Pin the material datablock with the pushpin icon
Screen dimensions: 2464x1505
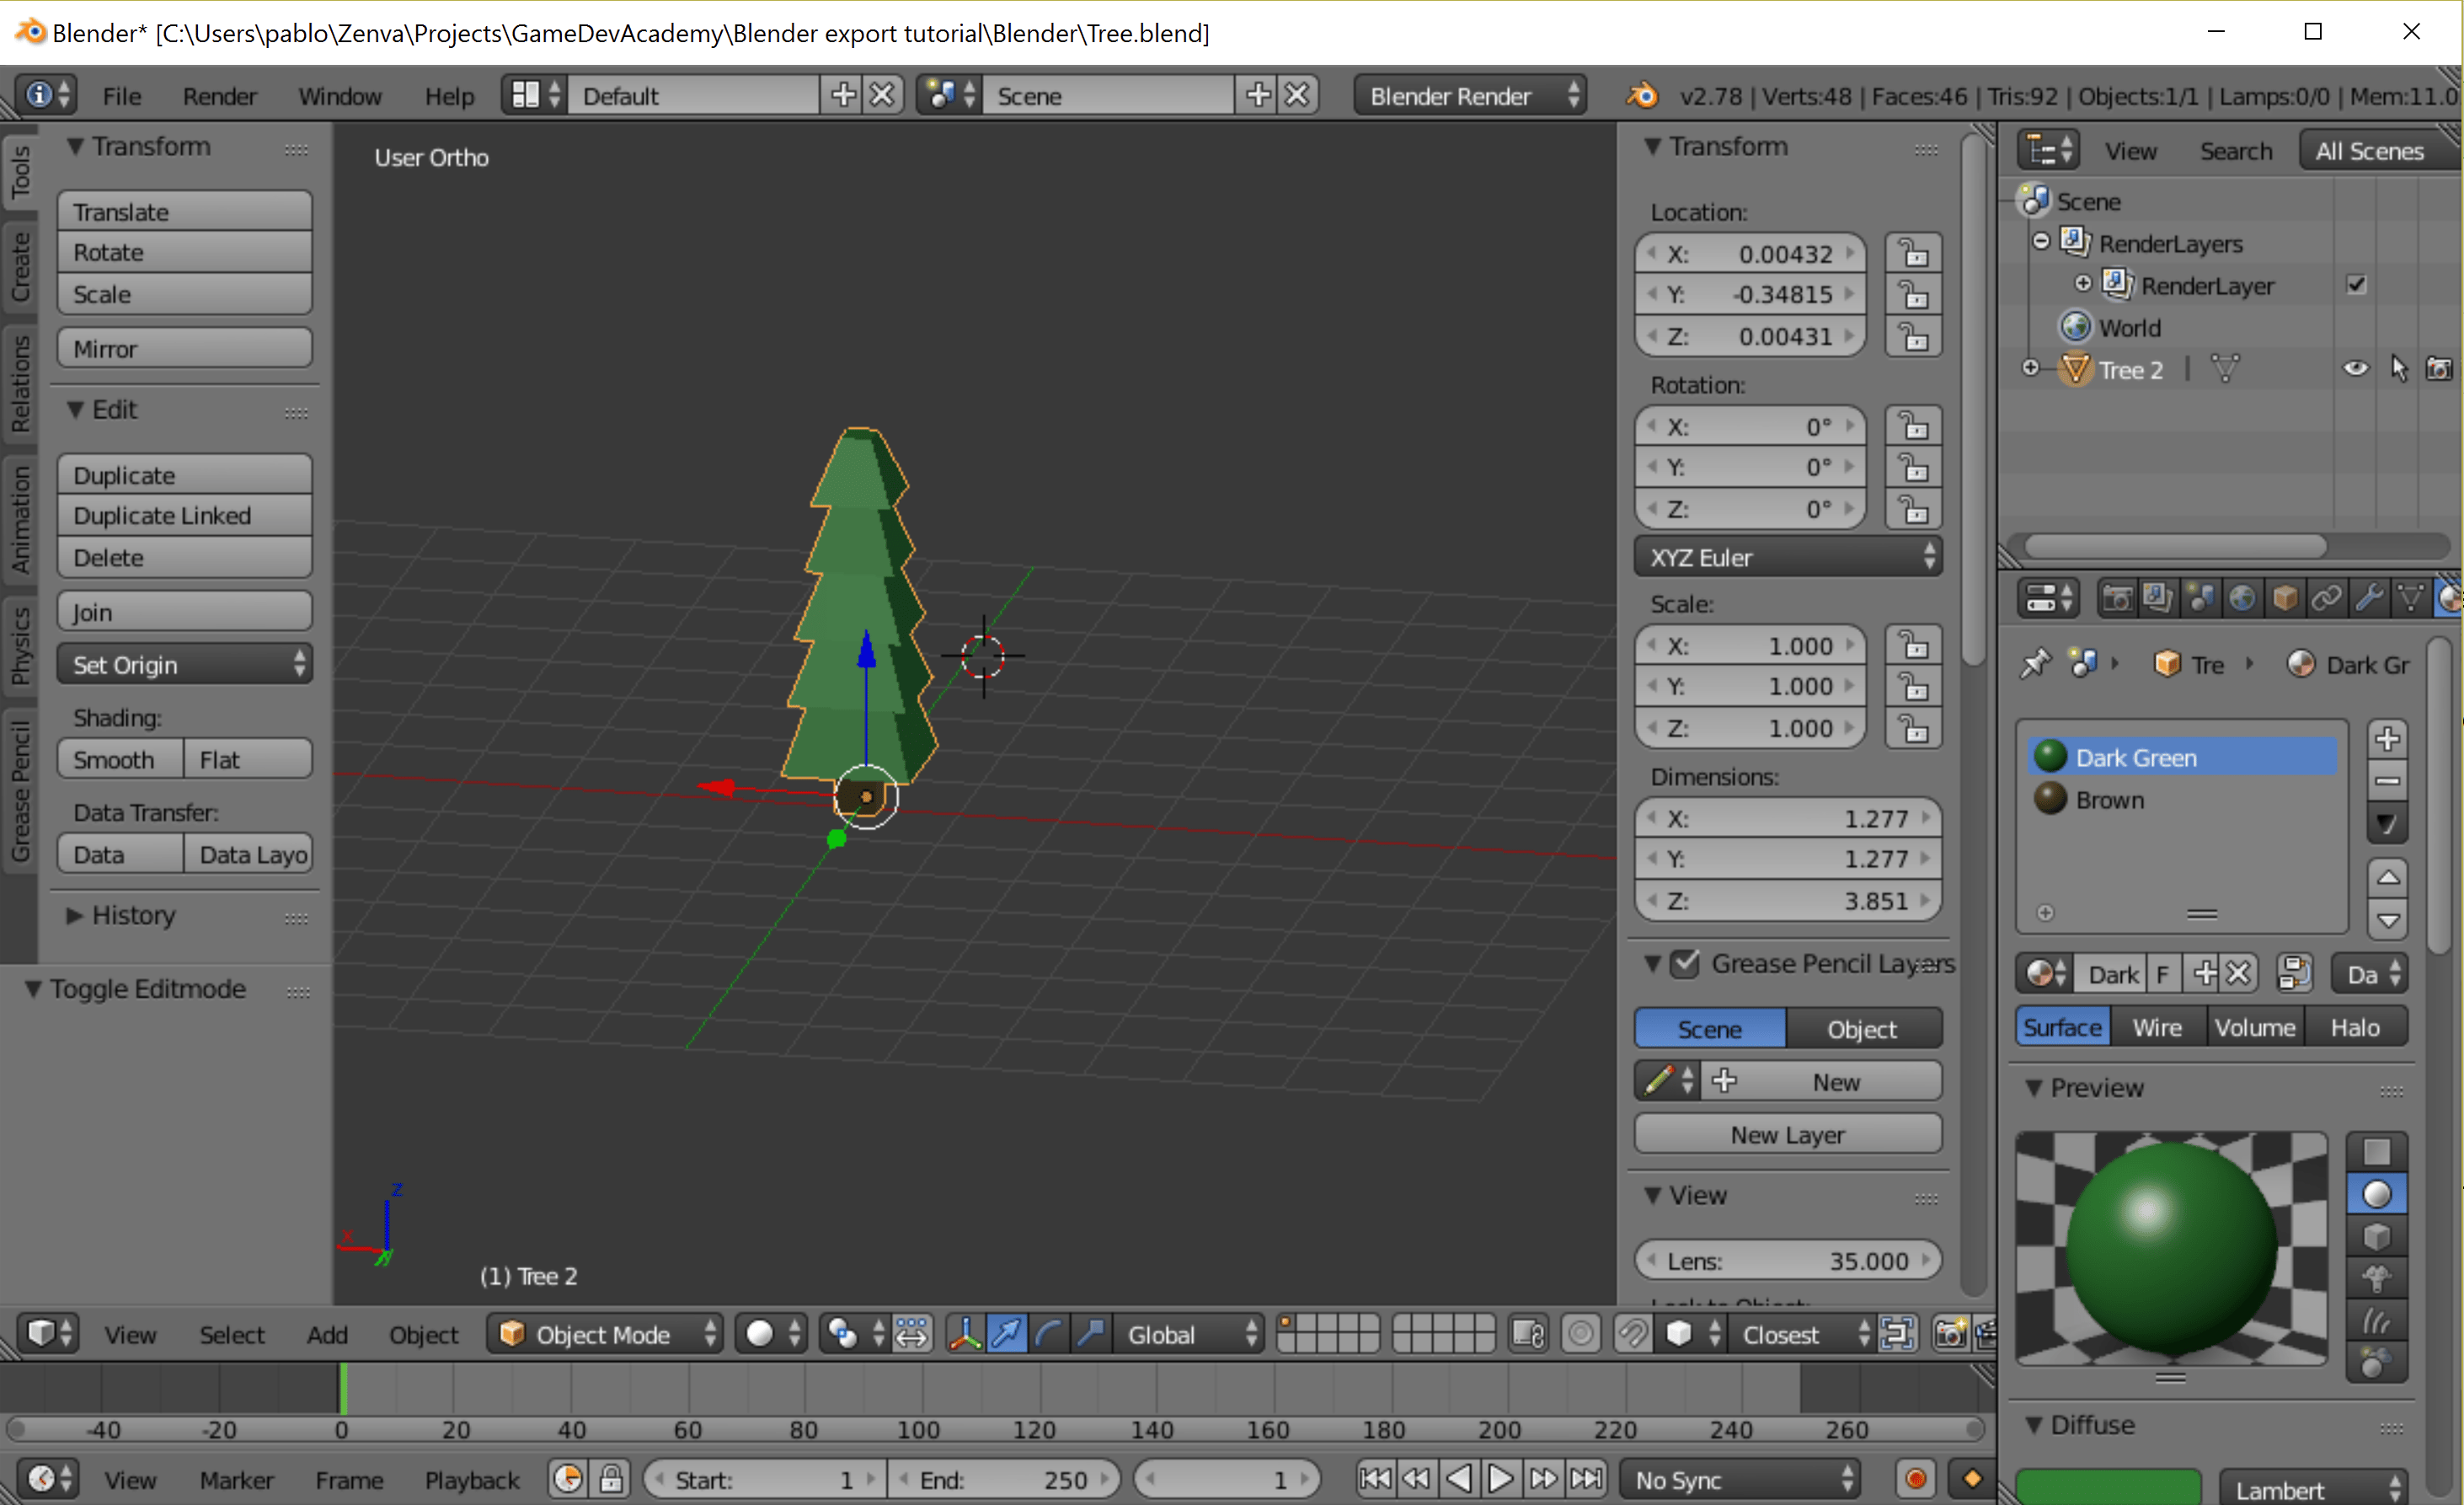[x=2037, y=662]
